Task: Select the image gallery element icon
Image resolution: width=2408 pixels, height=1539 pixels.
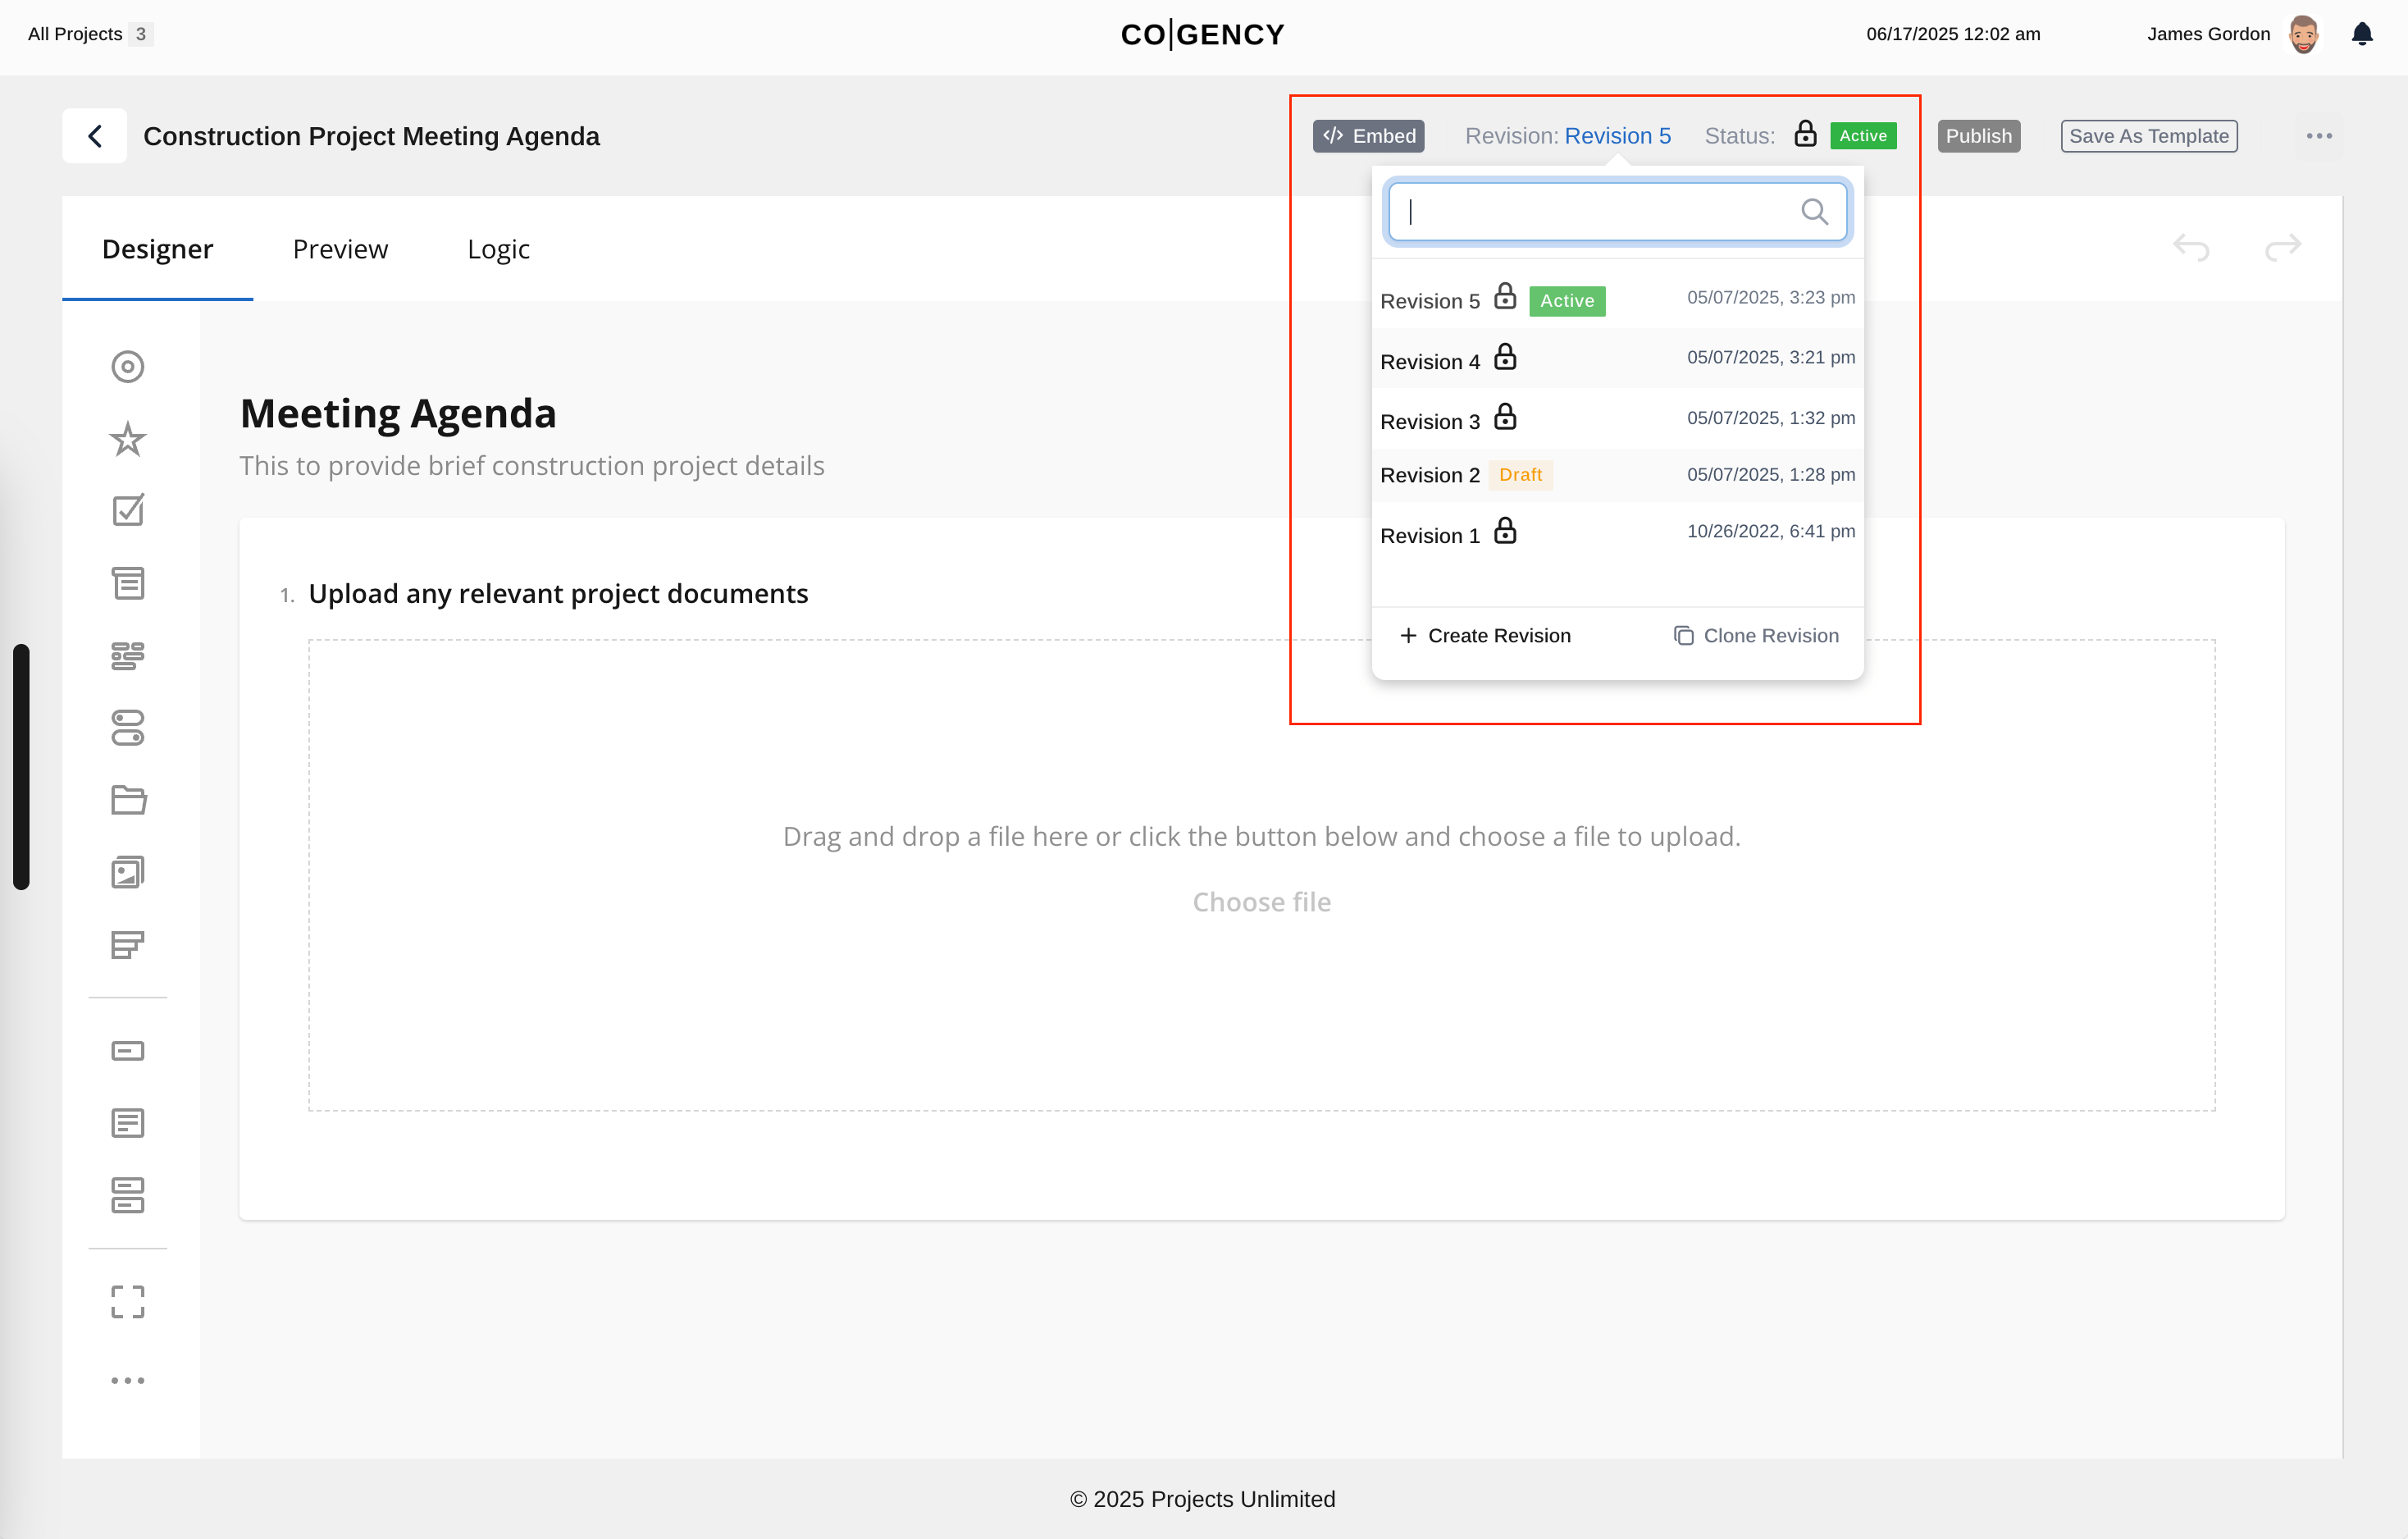Action: tap(128, 872)
